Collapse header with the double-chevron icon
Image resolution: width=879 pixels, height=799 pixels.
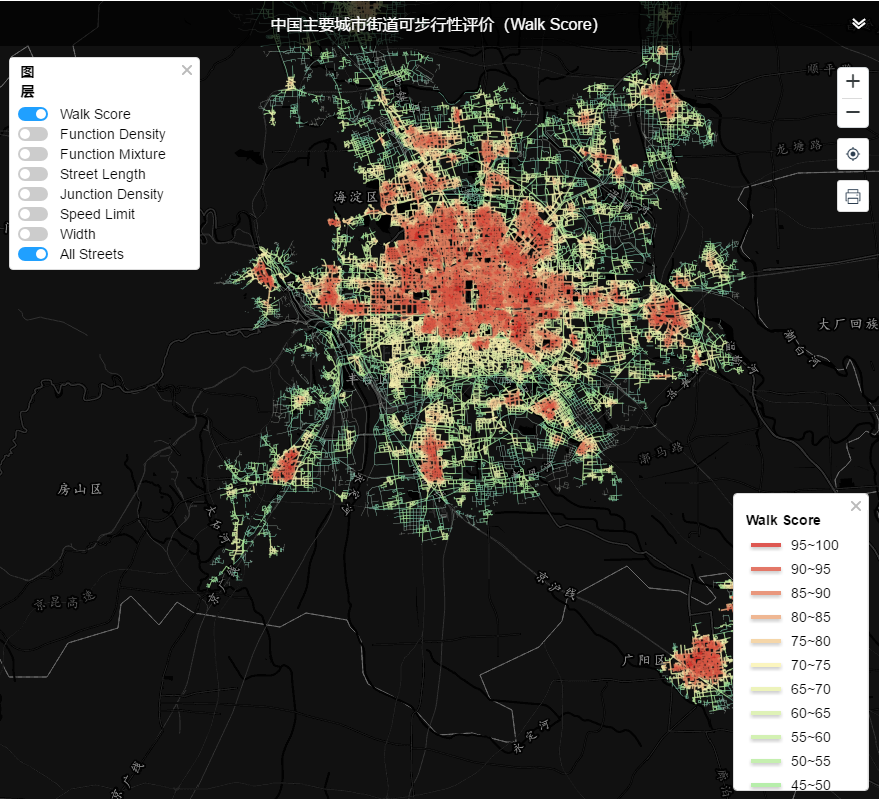[x=858, y=24]
